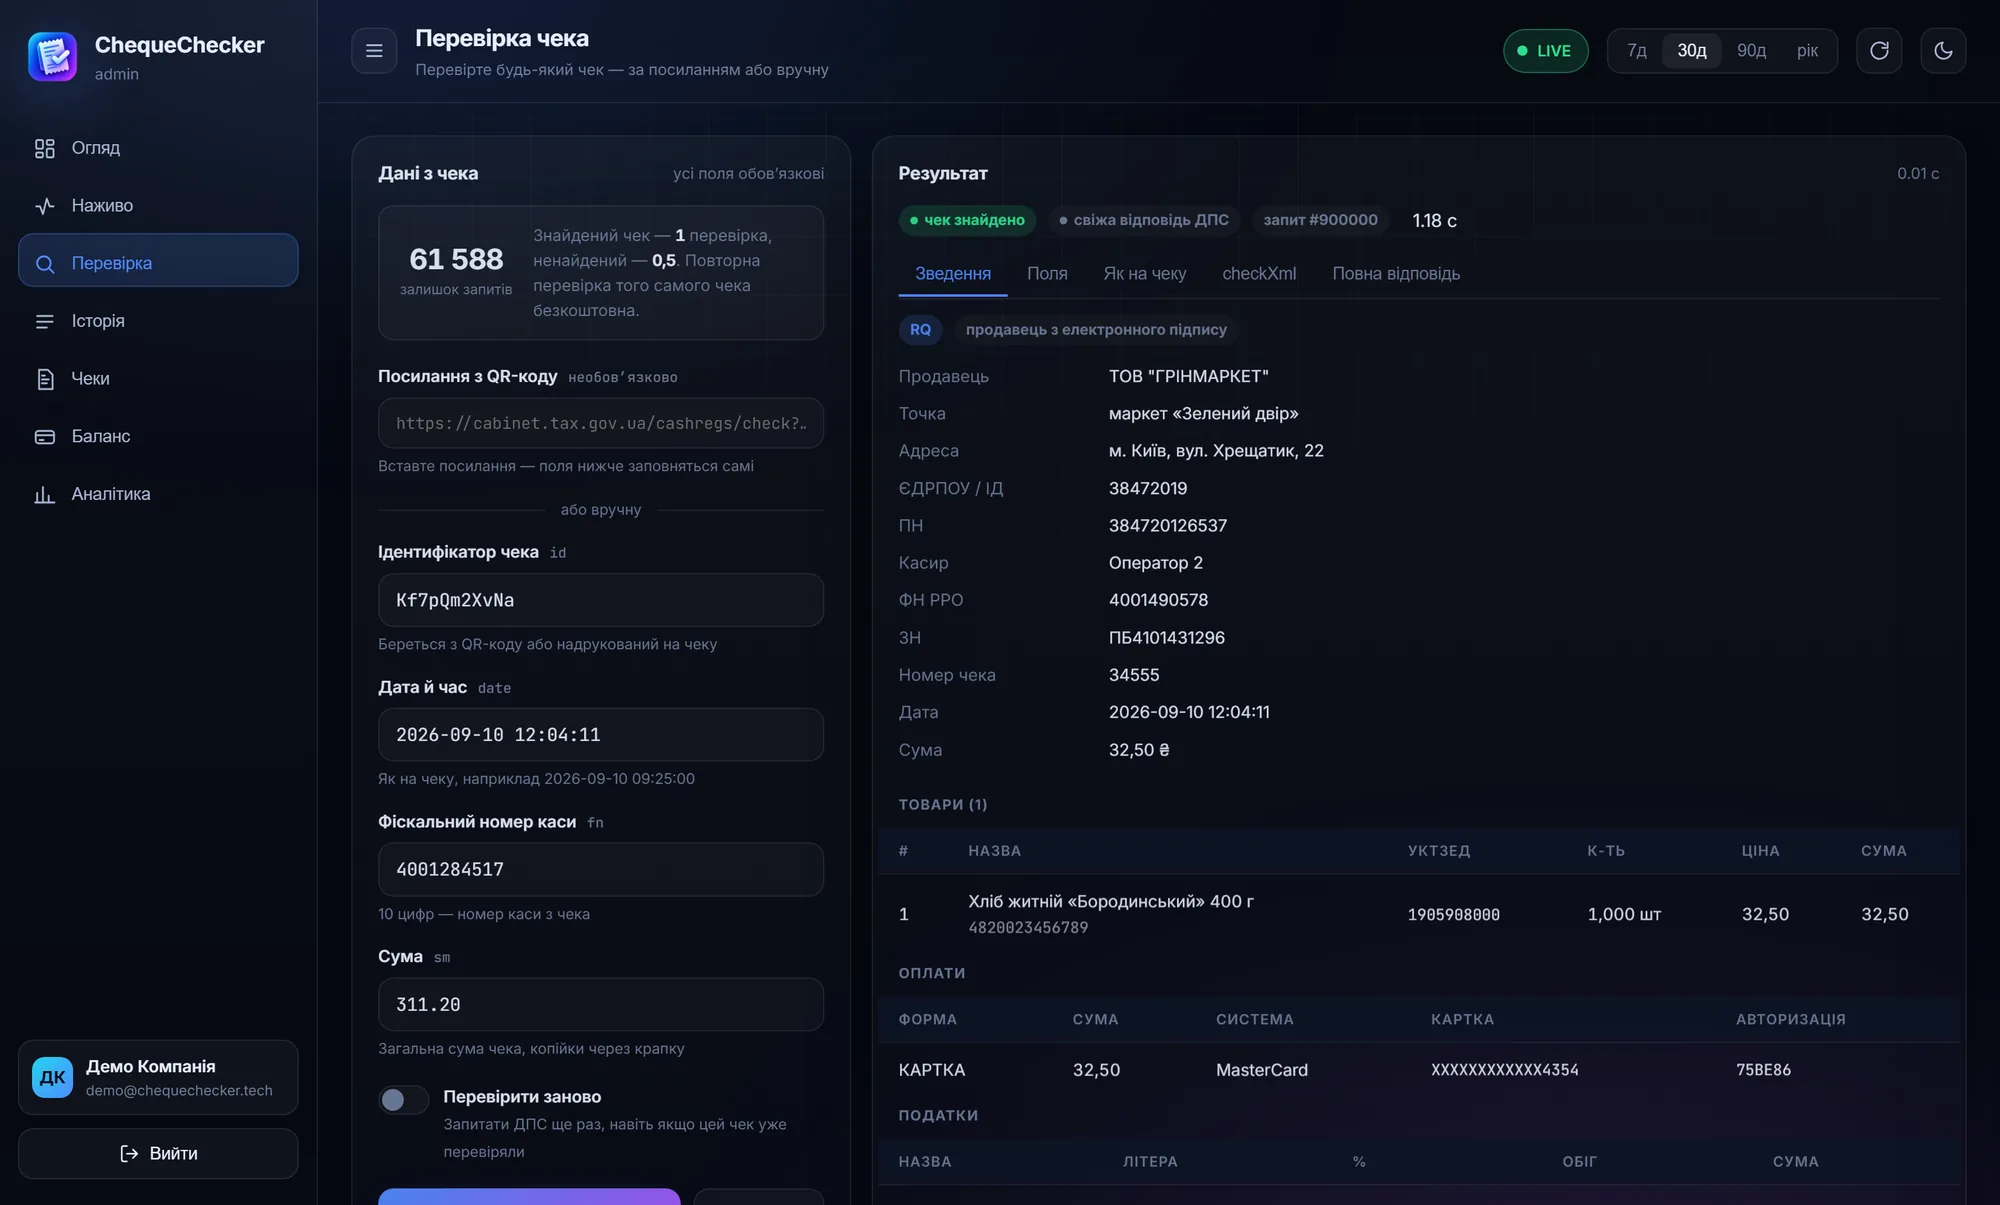Click the чек знайдено status chip
This screenshot has width=2000, height=1205.
click(967, 220)
